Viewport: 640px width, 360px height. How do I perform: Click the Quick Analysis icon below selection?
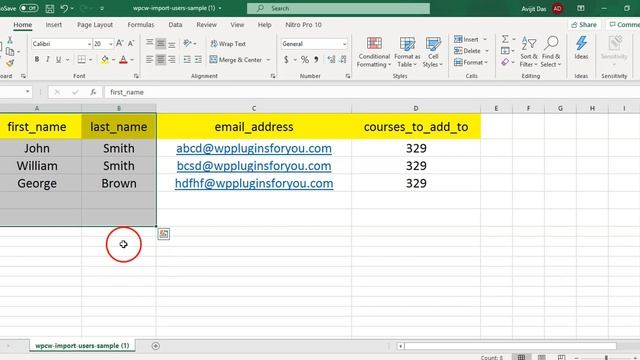[x=164, y=234]
